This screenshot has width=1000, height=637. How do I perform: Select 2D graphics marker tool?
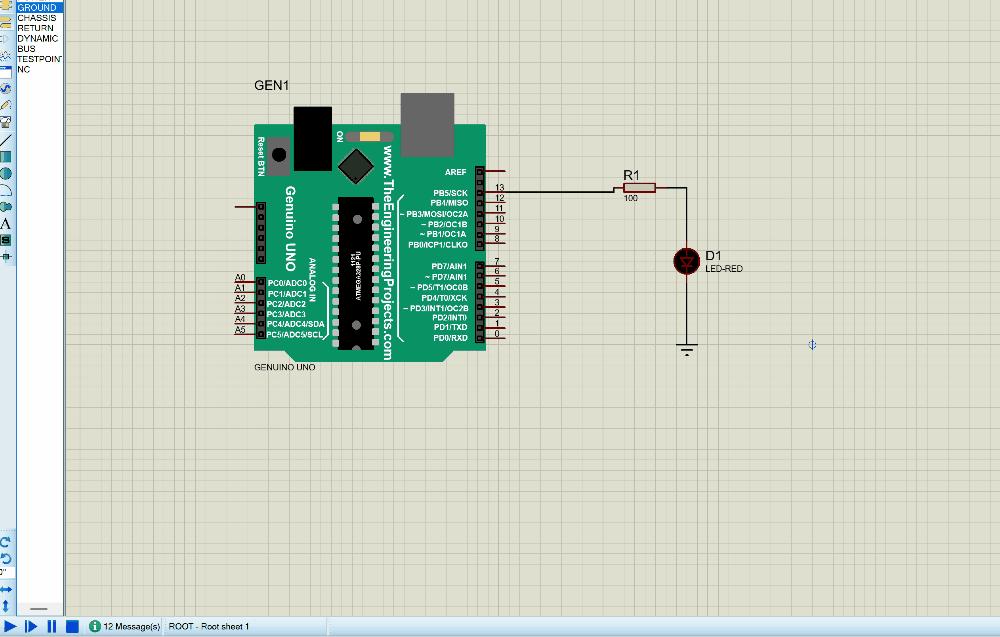tap(6, 257)
